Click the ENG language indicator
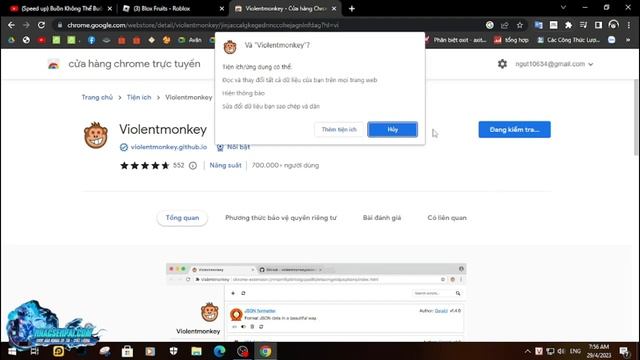Image resolution: width=640 pixels, height=360 pixels. (x=575, y=351)
